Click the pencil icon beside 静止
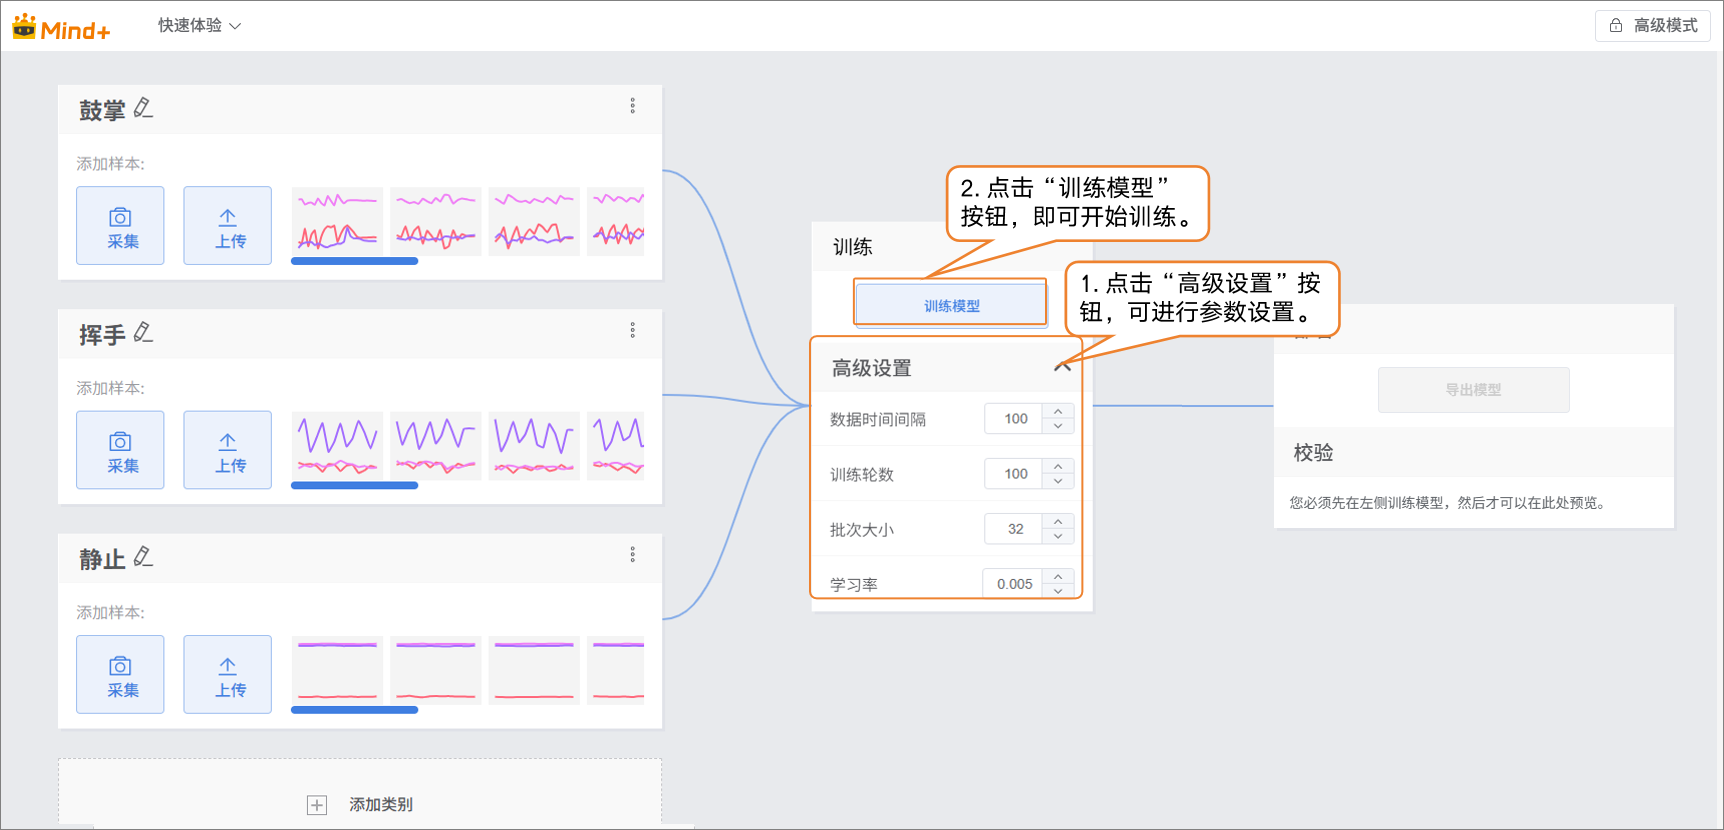This screenshot has width=1724, height=830. point(143,557)
